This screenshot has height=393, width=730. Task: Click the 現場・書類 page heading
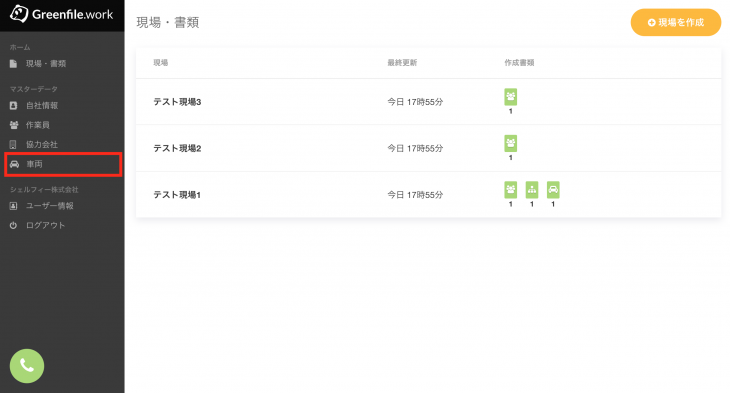[x=168, y=22]
